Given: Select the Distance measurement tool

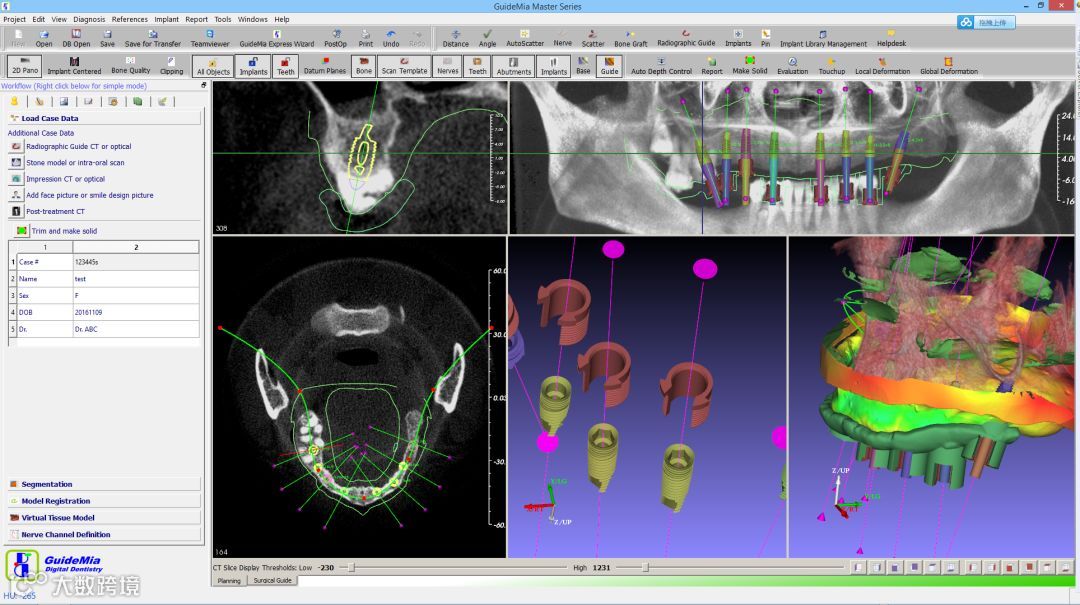Looking at the screenshot, I should point(455,39).
